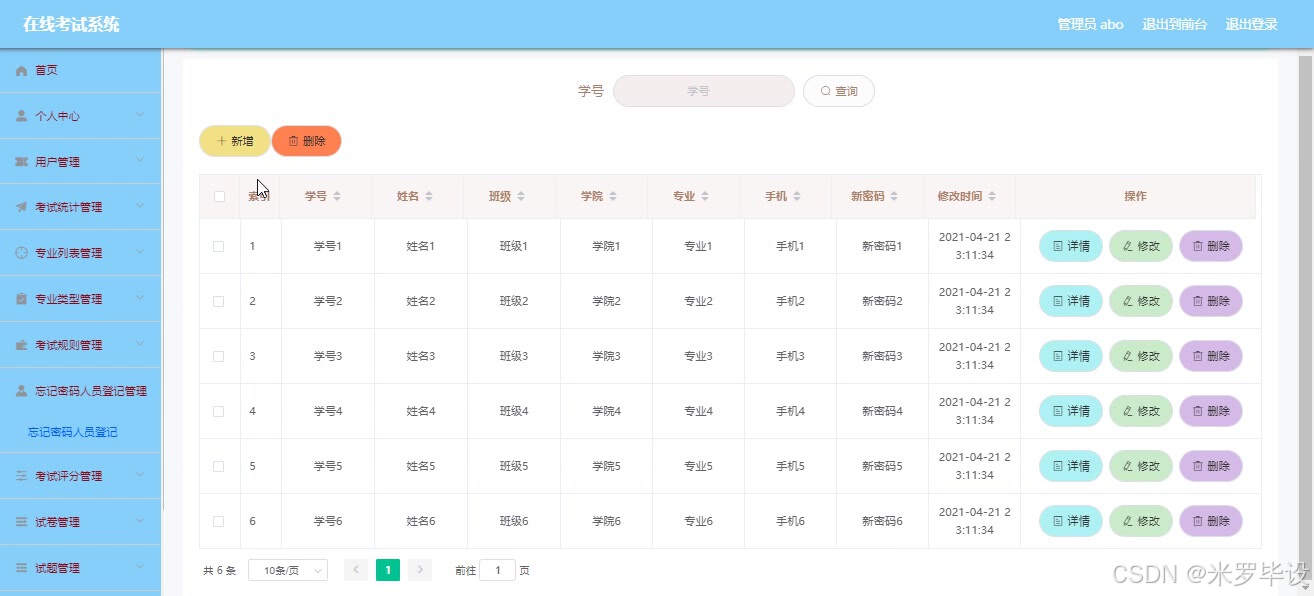Click the home icon beside 首页
The width and height of the screenshot is (1314, 596).
(x=21, y=70)
